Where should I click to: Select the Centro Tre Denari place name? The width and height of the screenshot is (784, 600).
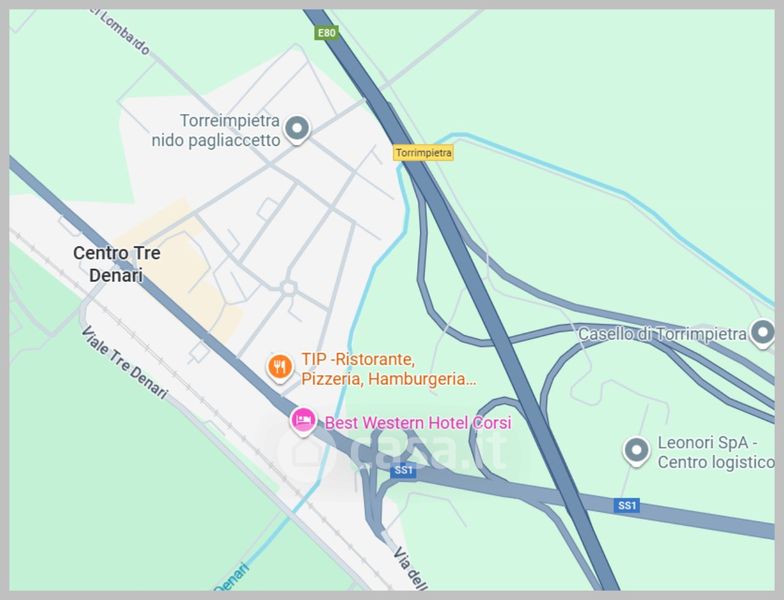(x=116, y=264)
